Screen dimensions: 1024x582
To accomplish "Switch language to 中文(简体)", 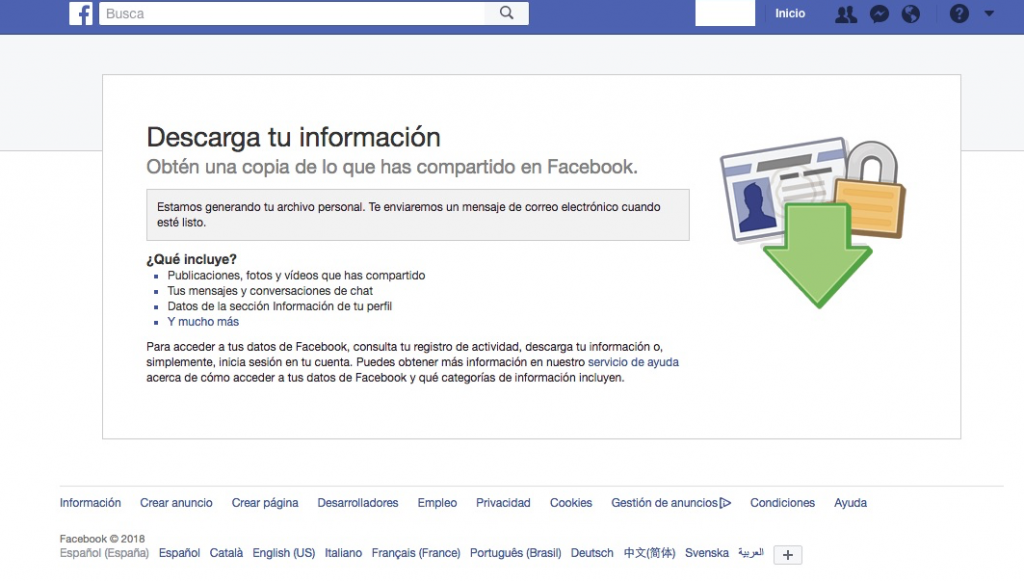I will [649, 553].
